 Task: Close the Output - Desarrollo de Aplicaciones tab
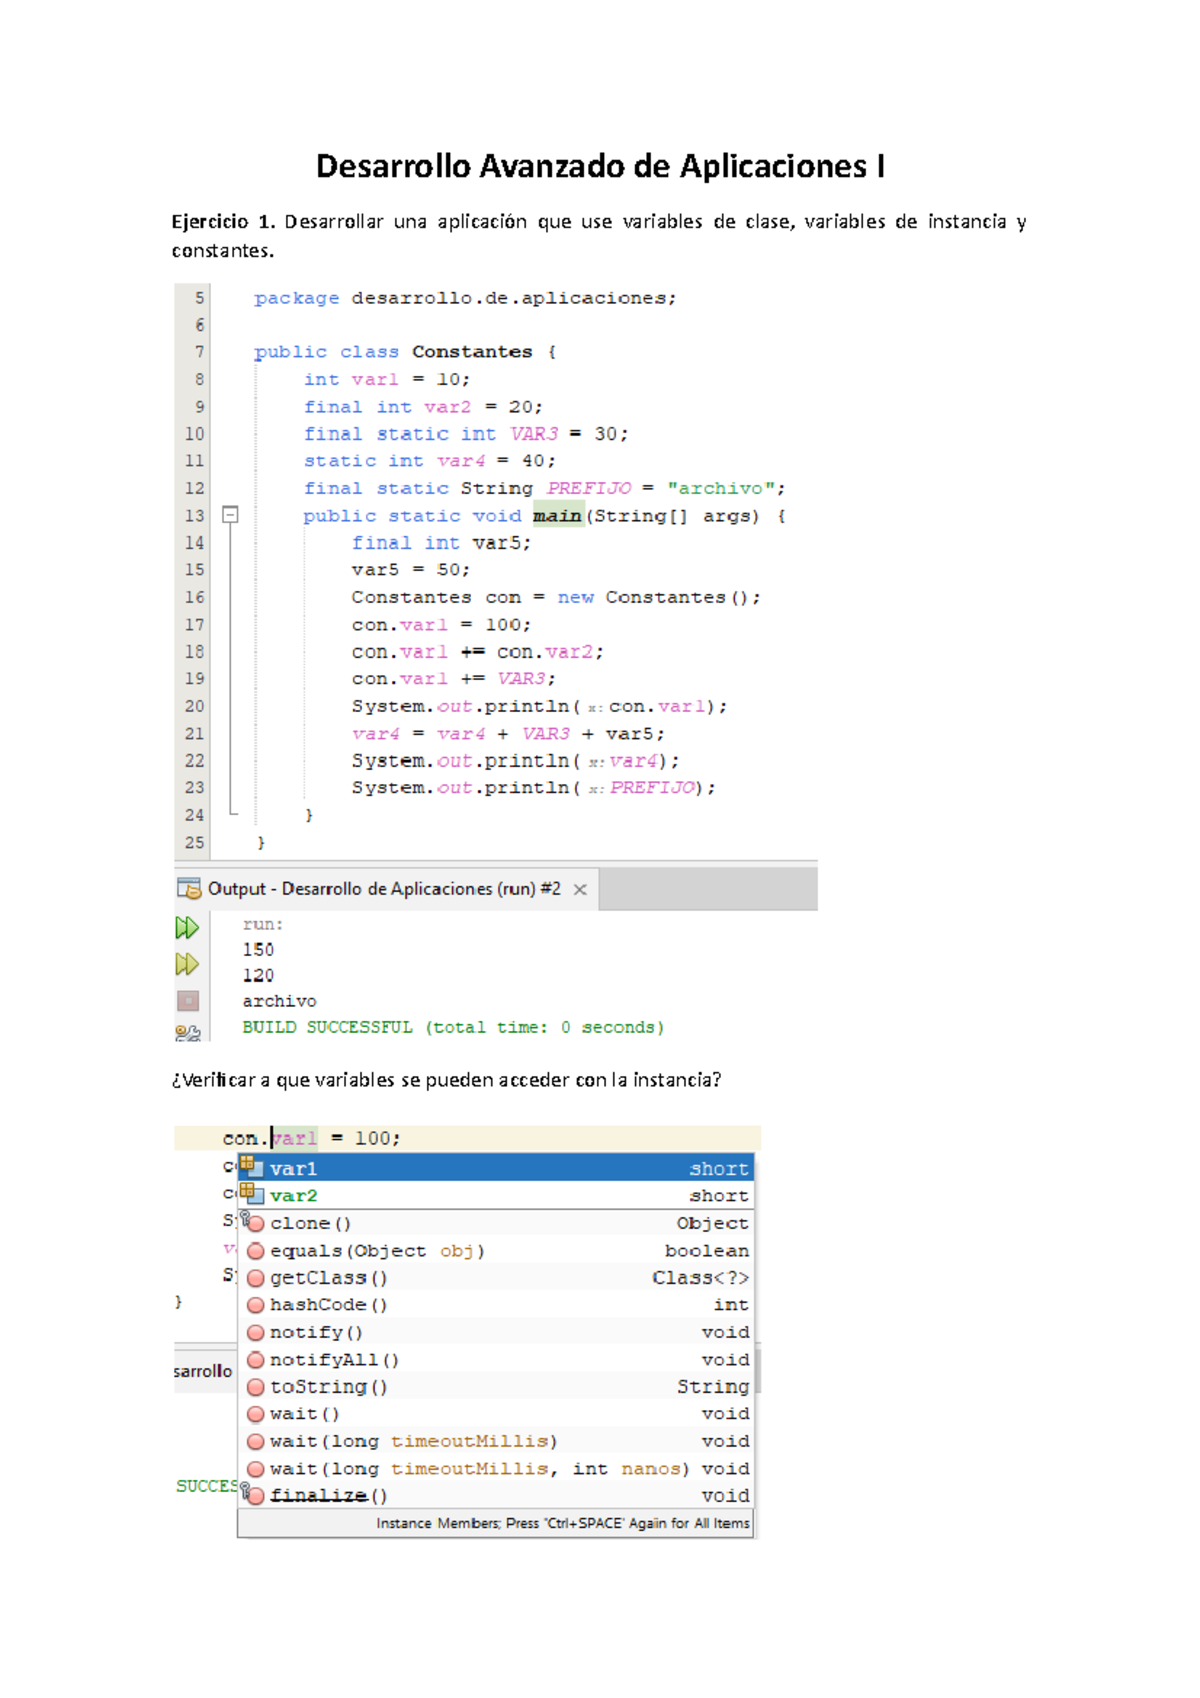(580, 889)
